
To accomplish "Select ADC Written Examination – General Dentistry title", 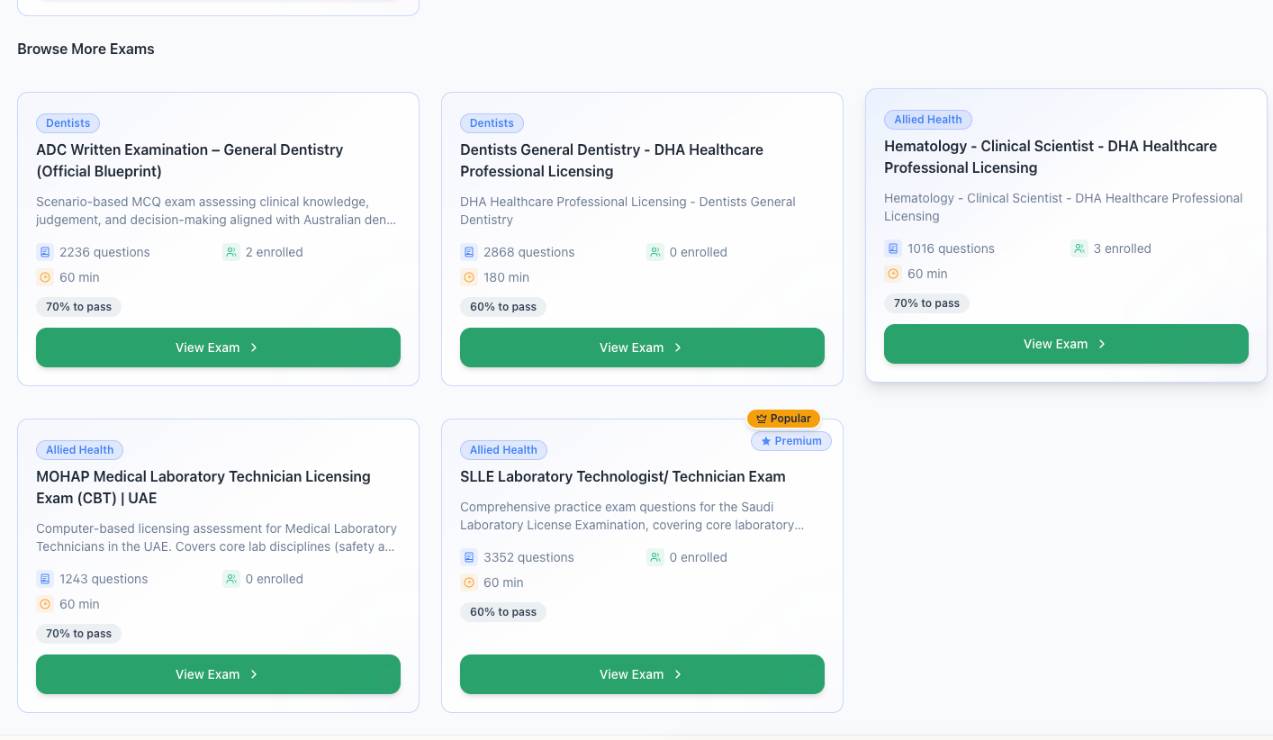I will click(x=190, y=160).
